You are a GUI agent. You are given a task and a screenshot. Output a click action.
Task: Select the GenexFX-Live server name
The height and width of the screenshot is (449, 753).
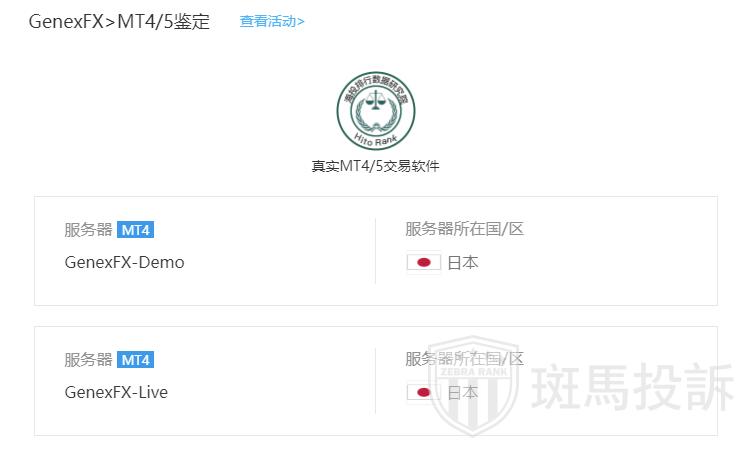point(117,392)
